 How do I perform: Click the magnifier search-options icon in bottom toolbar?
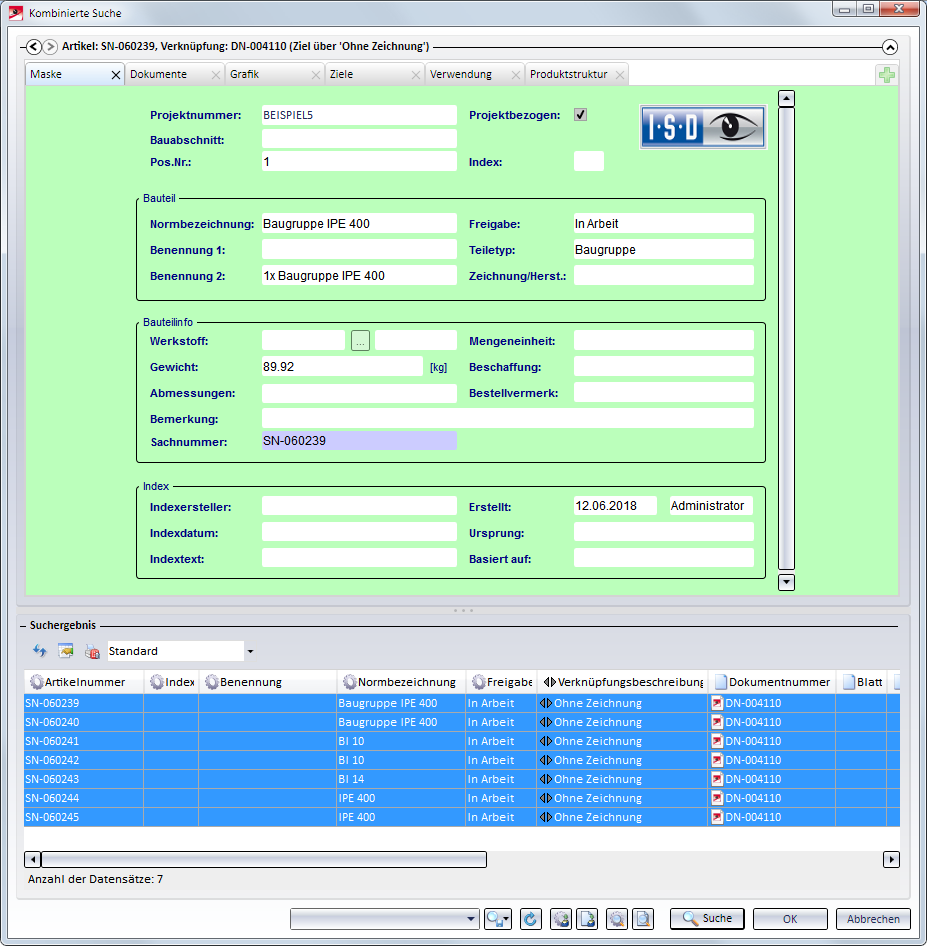(x=497, y=919)
